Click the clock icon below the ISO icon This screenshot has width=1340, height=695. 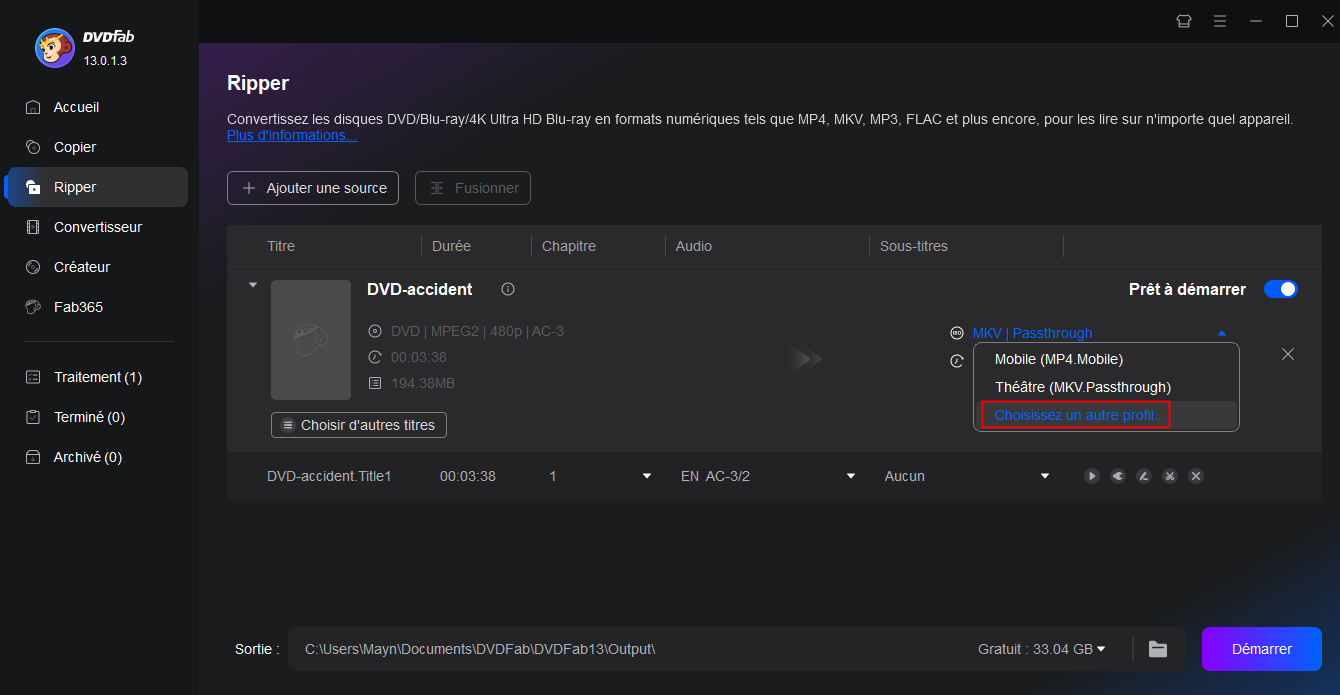coord(957,361)
